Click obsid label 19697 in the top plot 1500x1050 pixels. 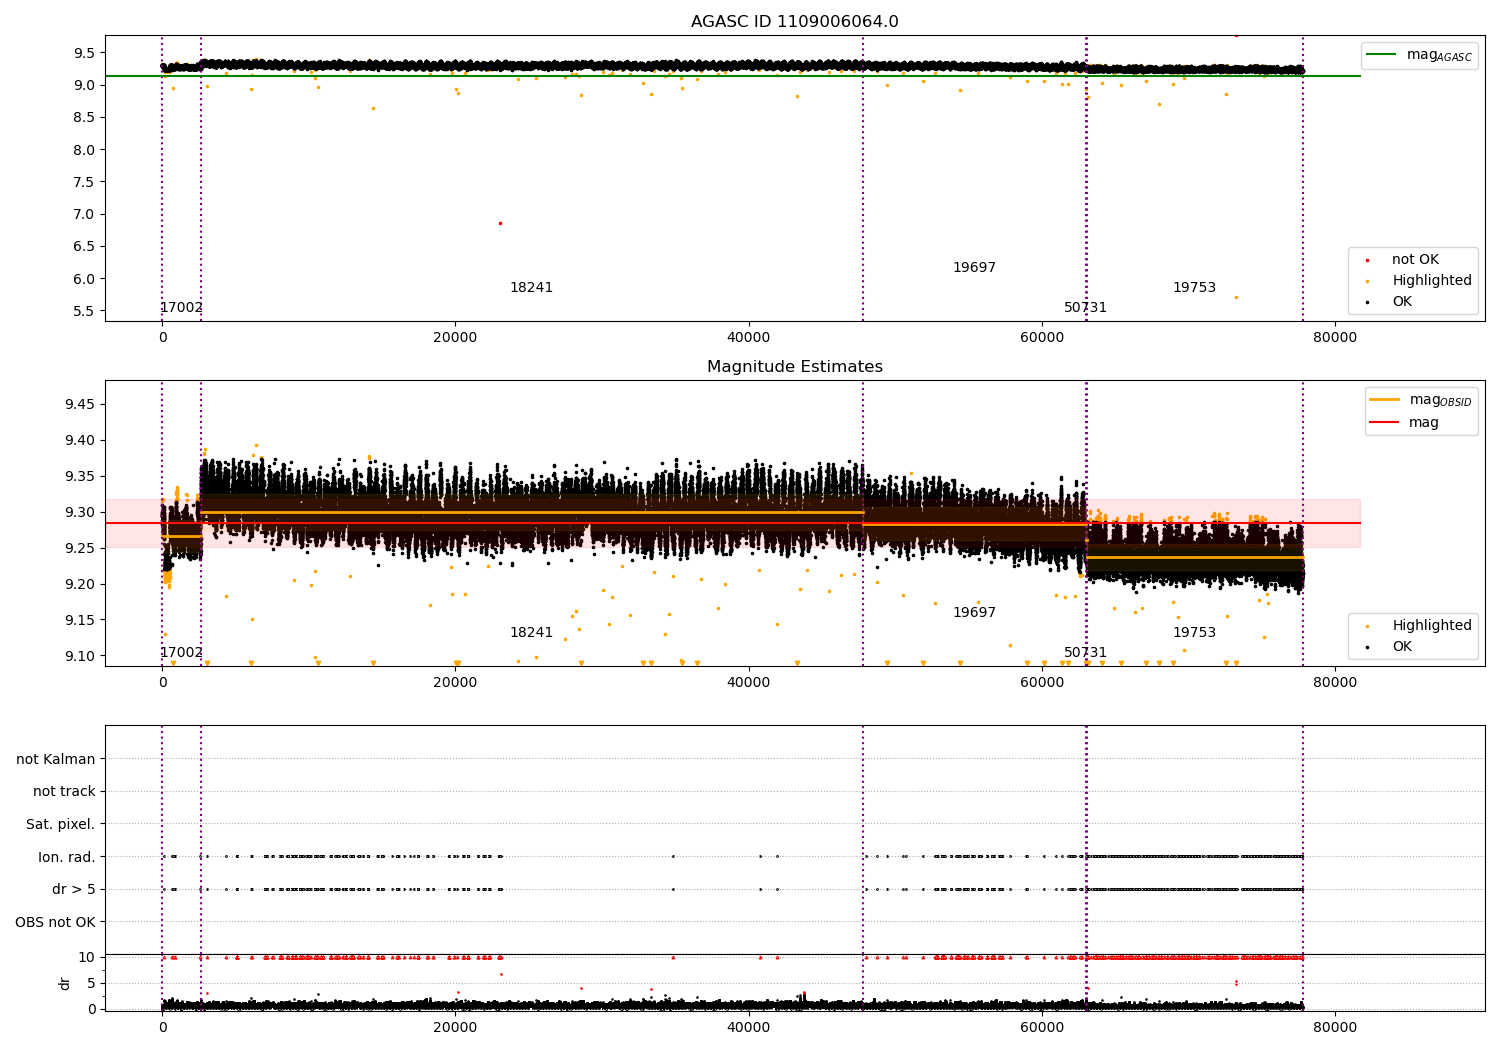coord(974,267)
